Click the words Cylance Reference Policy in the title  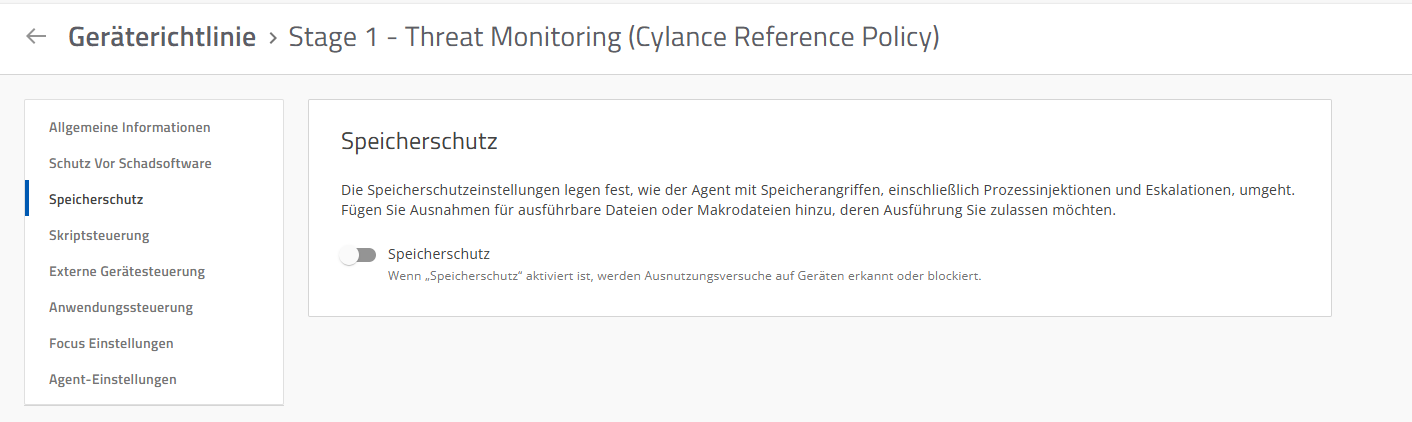783,38
